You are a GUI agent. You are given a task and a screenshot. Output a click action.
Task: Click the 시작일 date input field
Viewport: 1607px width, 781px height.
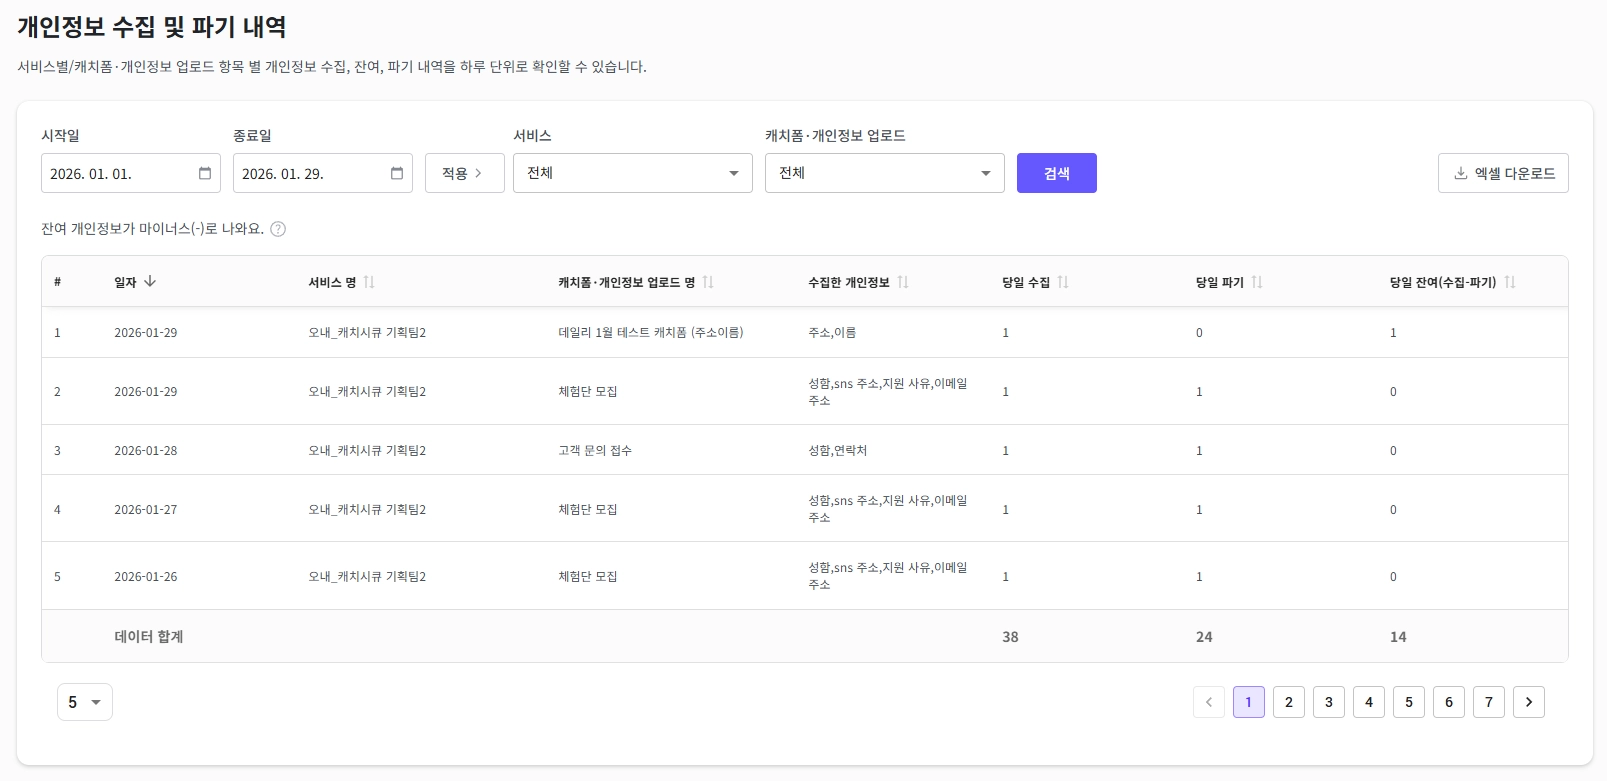(115, 173)
